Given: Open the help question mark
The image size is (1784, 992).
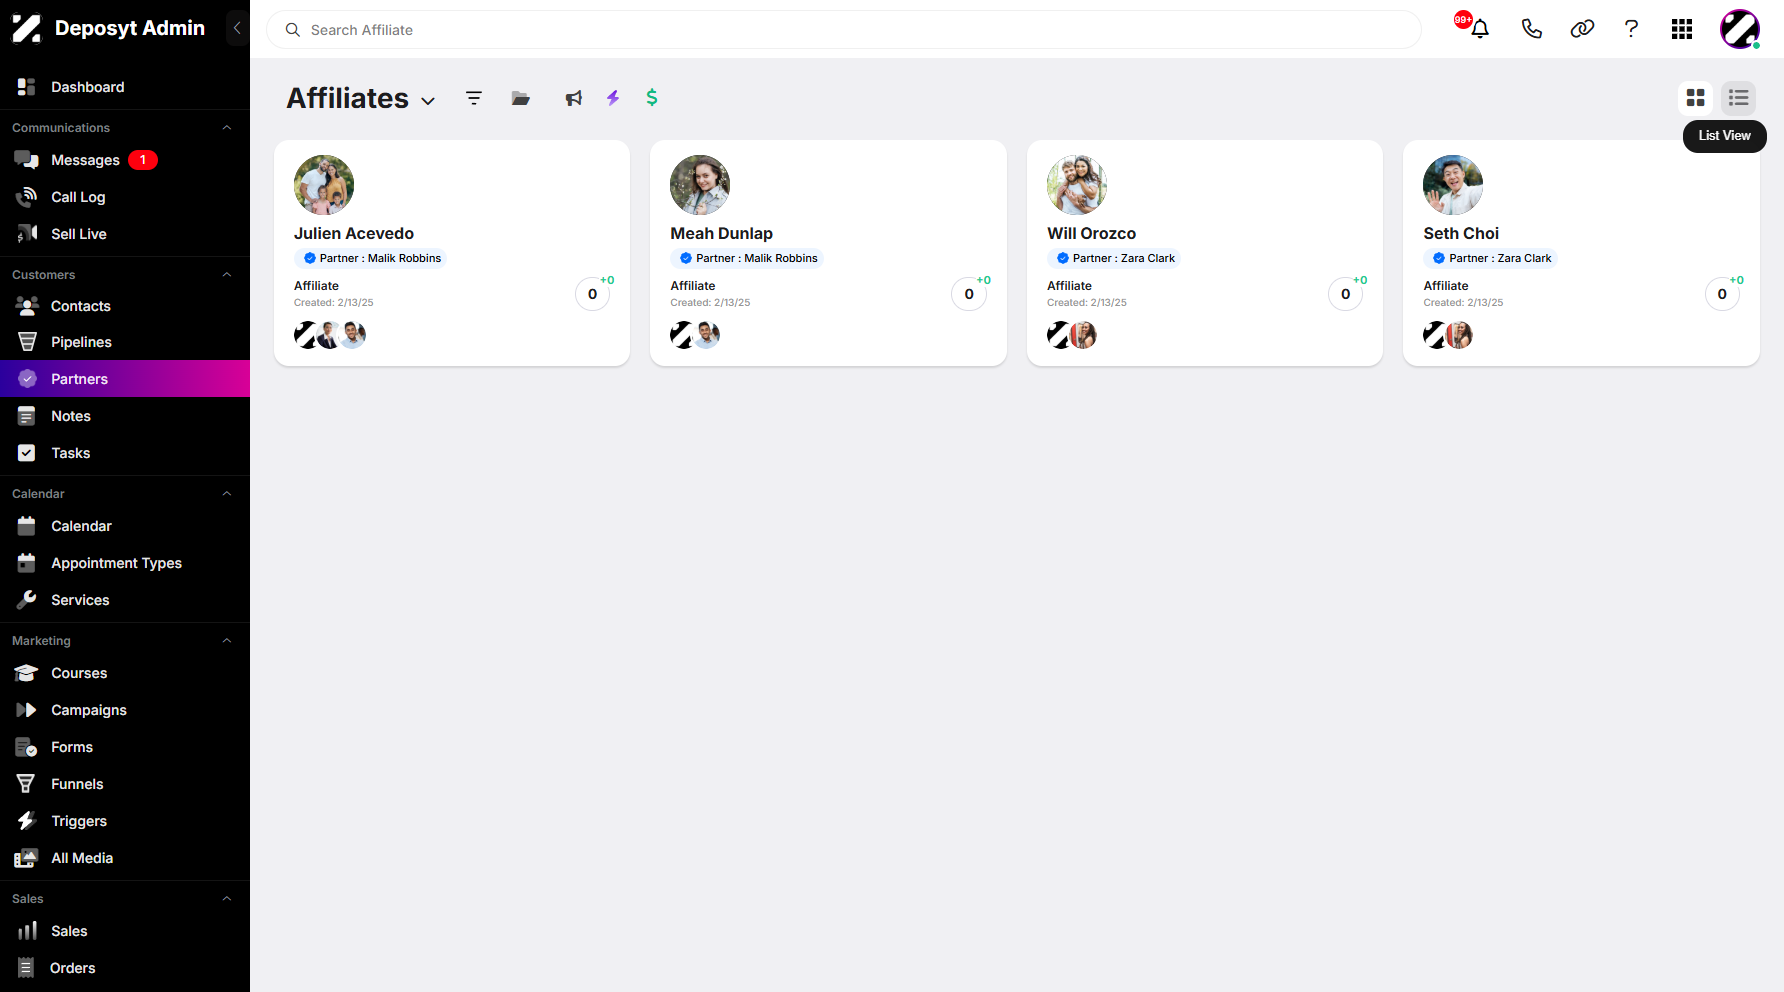Looking at the screenshot, I should click(x=1631, y=29).
